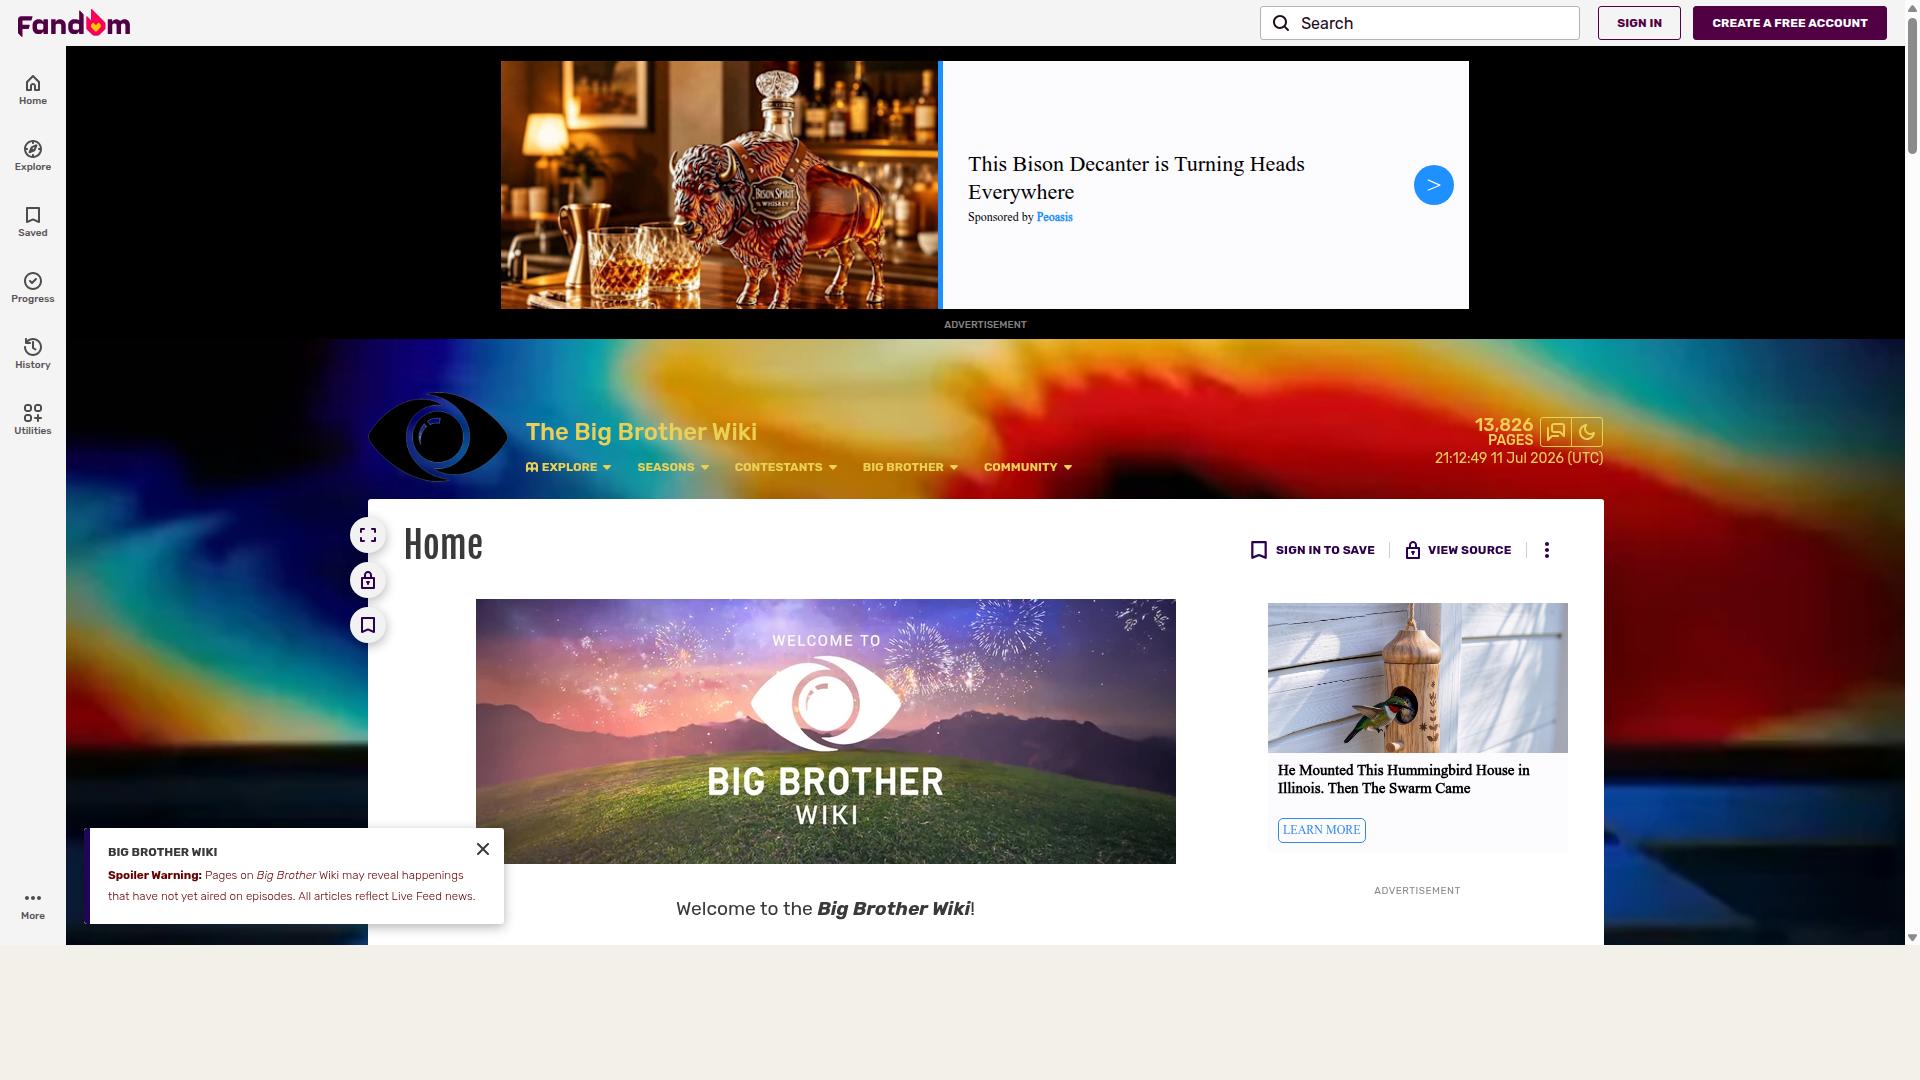The height and width of the screenshot is (1080, 1920).
Task: Open Saved bookmark in sidebar
Action: 33,222
